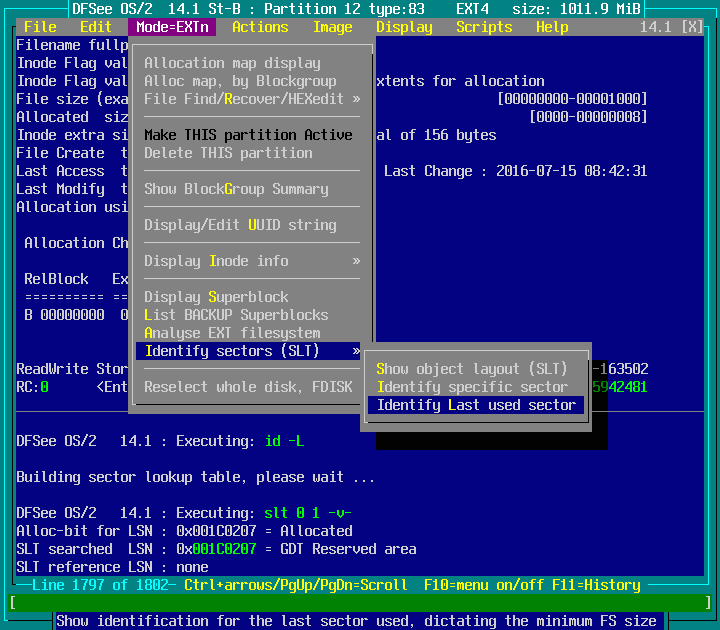Open the Scripts menu

(484, 27)
